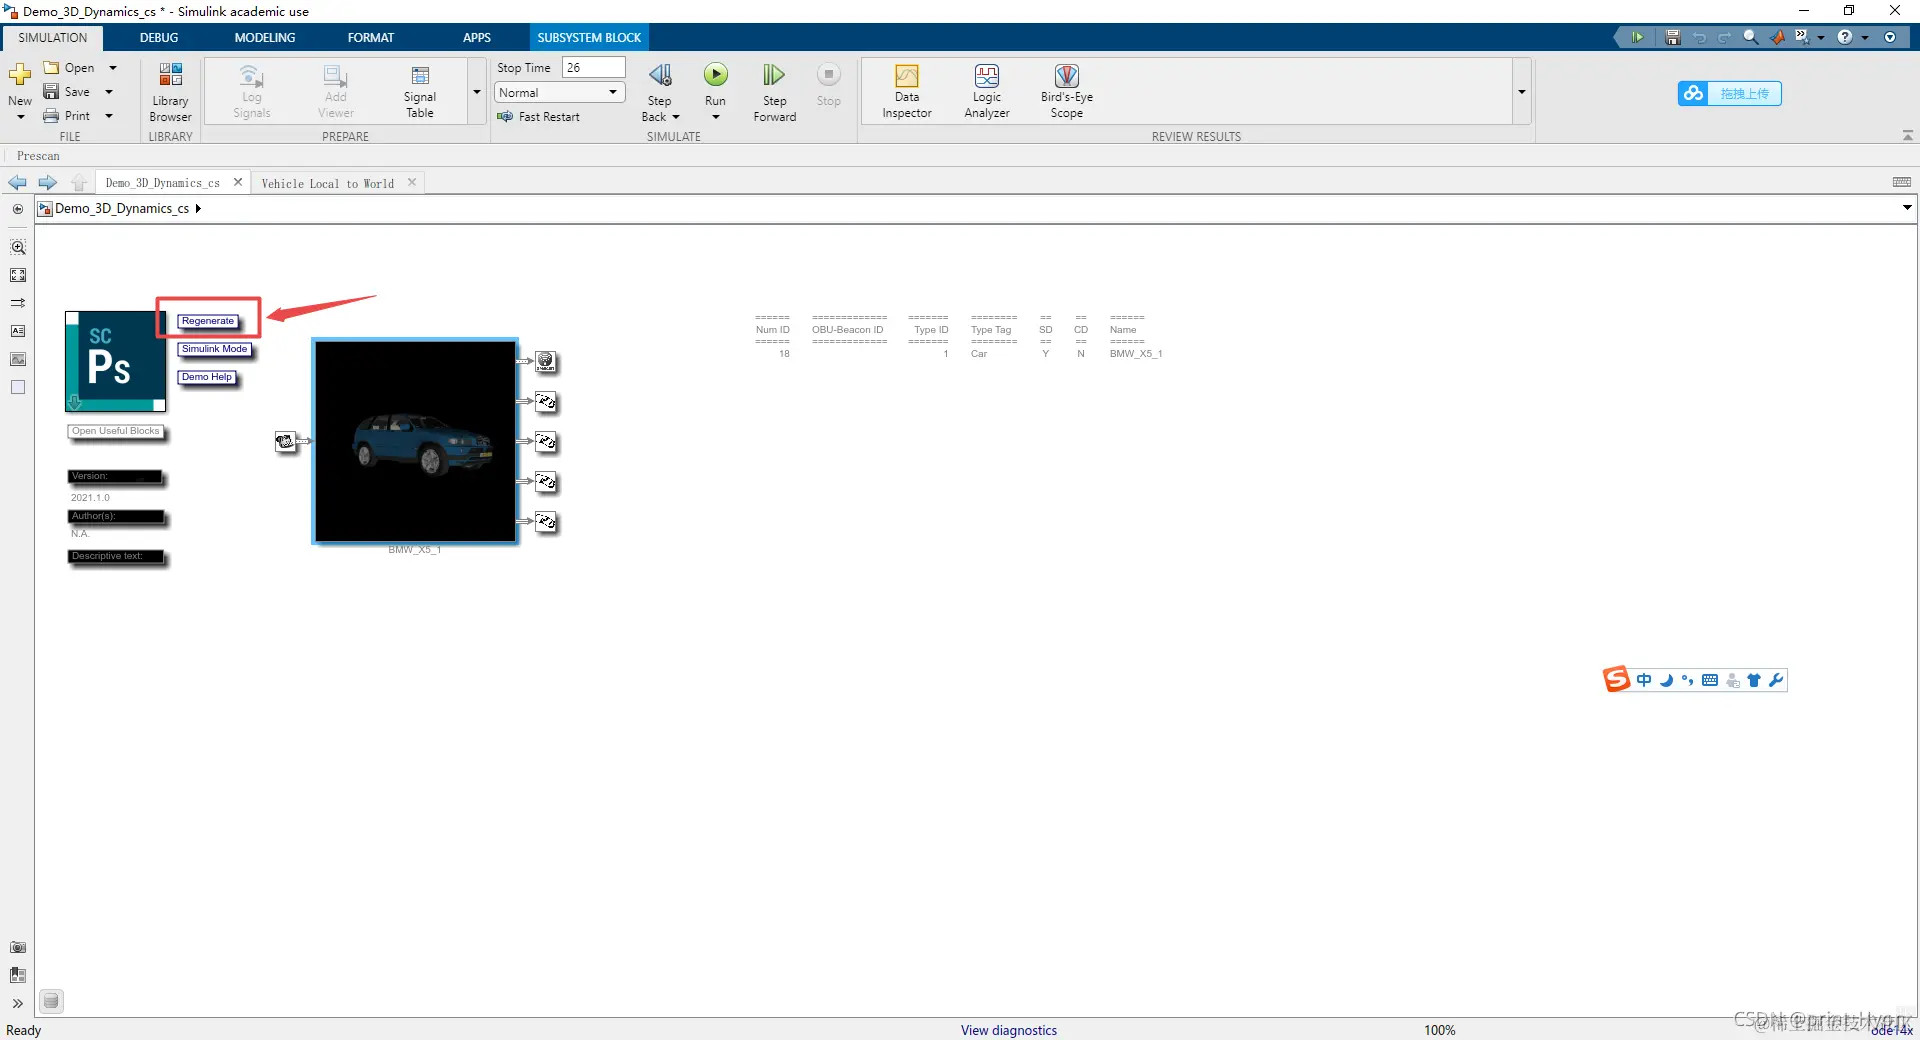Open the address bar dropdown arrow
Viewport: 1920px width, 1040px height.
click(1907, 208)
